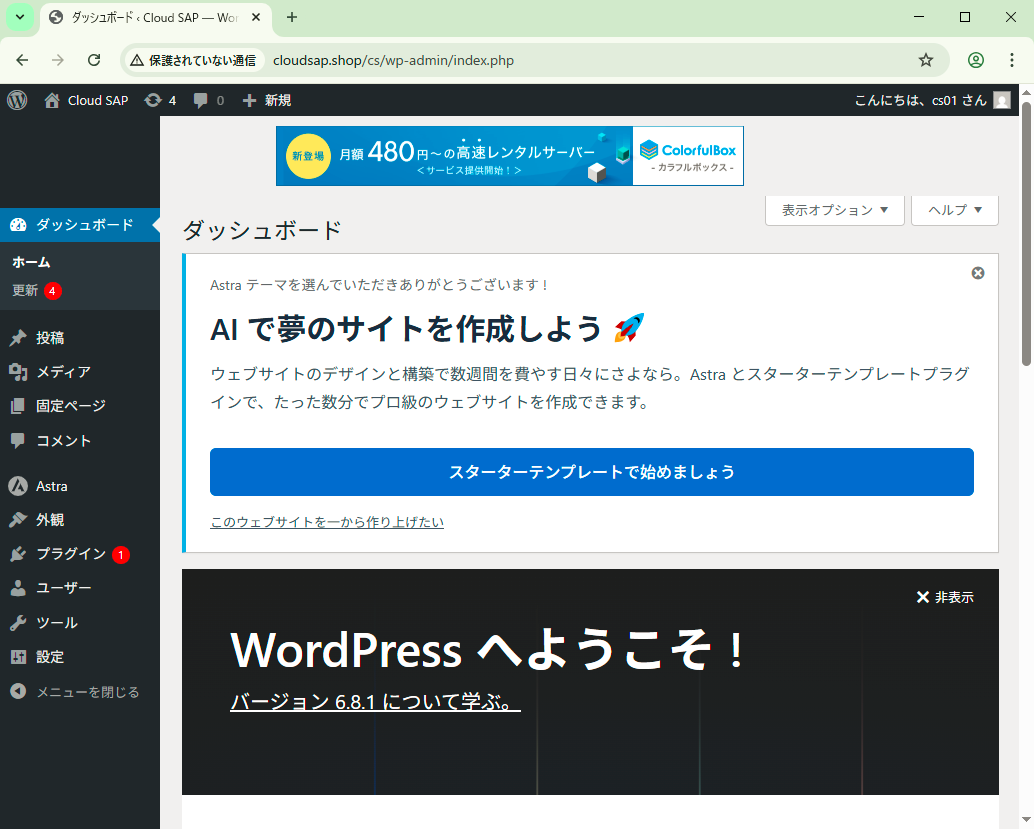This screenshot has width=1034, height=829.
Task: Click 保護されていない通信 security warning
Action: [193, 61]
